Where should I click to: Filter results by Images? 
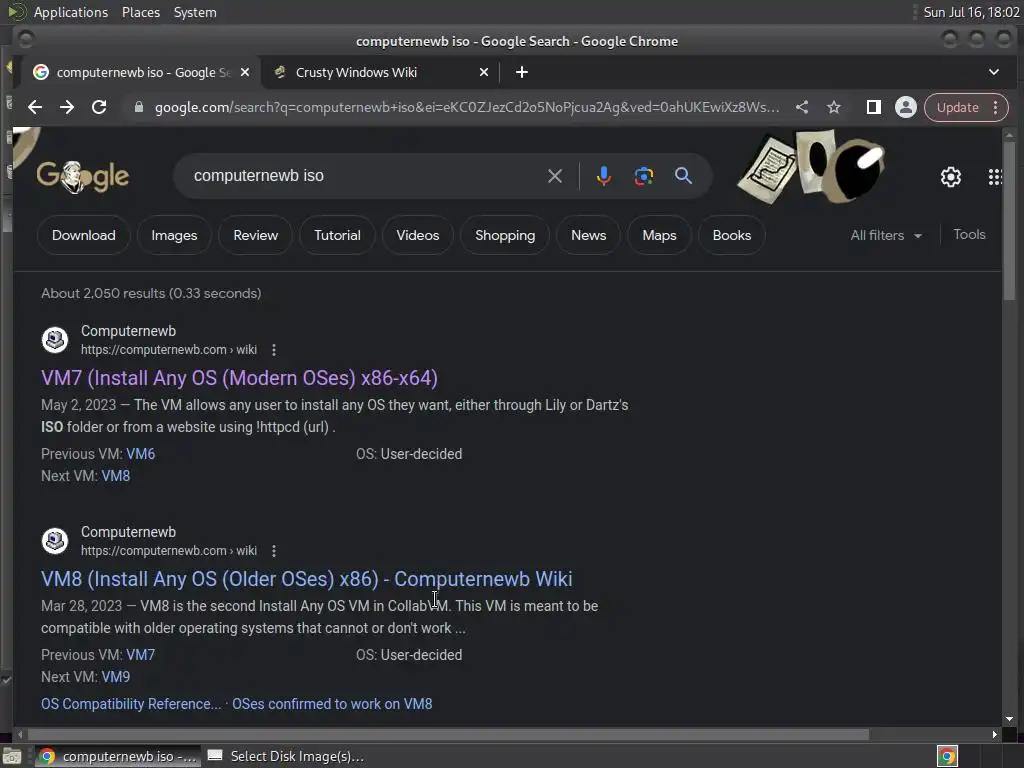point(174,235)
